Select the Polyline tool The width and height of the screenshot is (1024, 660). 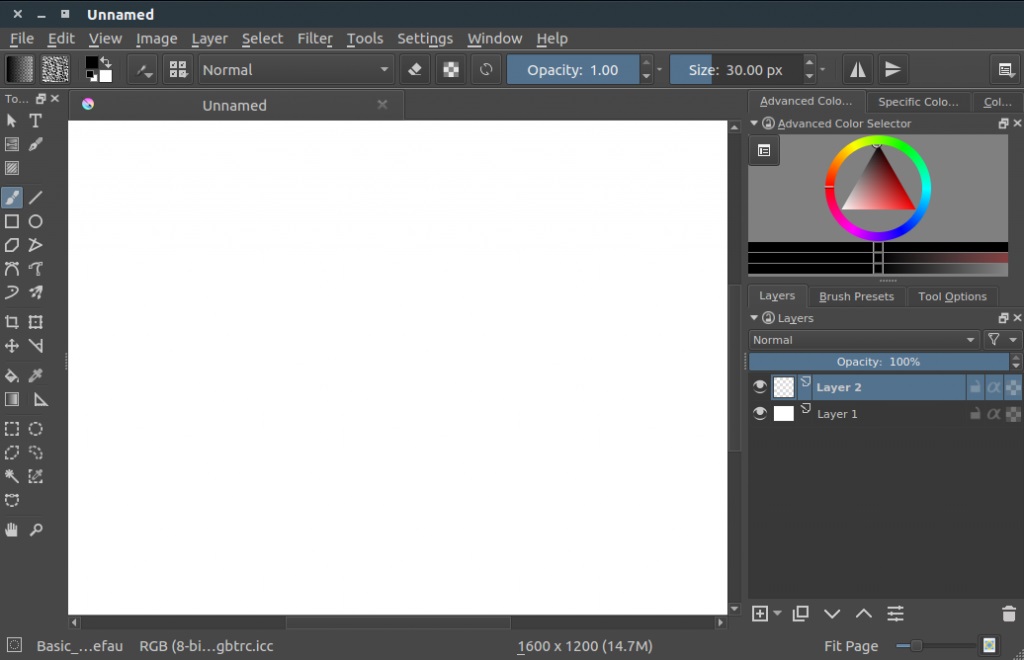tap(35, 245)
